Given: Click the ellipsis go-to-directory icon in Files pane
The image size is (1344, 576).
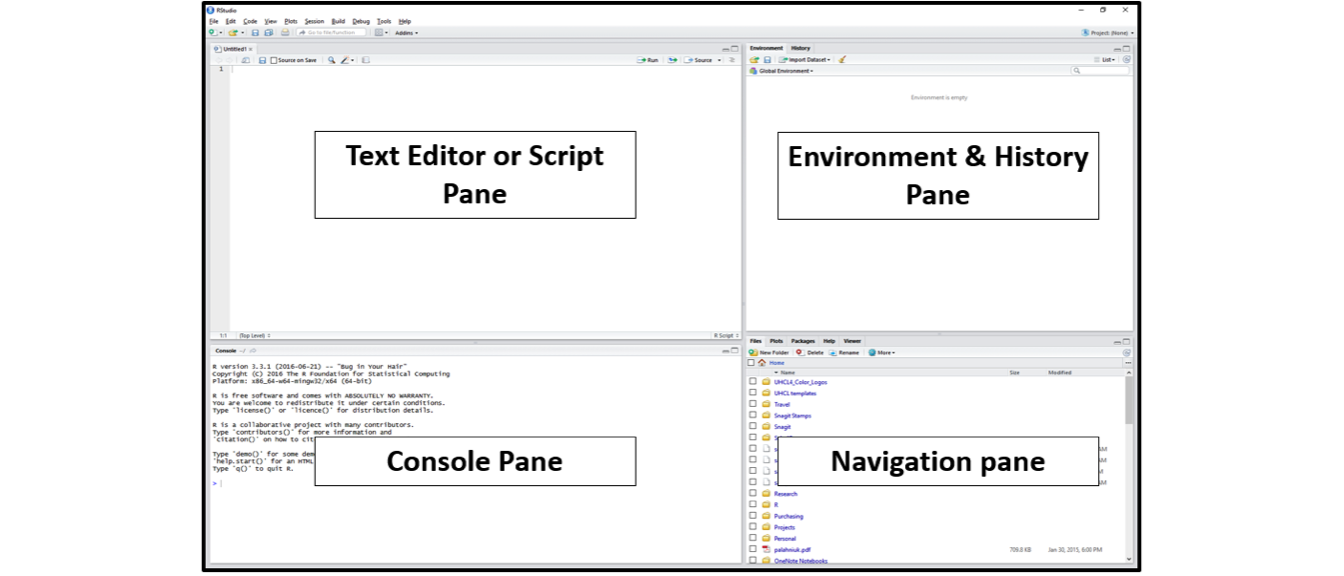Looking at the screenshot, I should pos(1127,363).
